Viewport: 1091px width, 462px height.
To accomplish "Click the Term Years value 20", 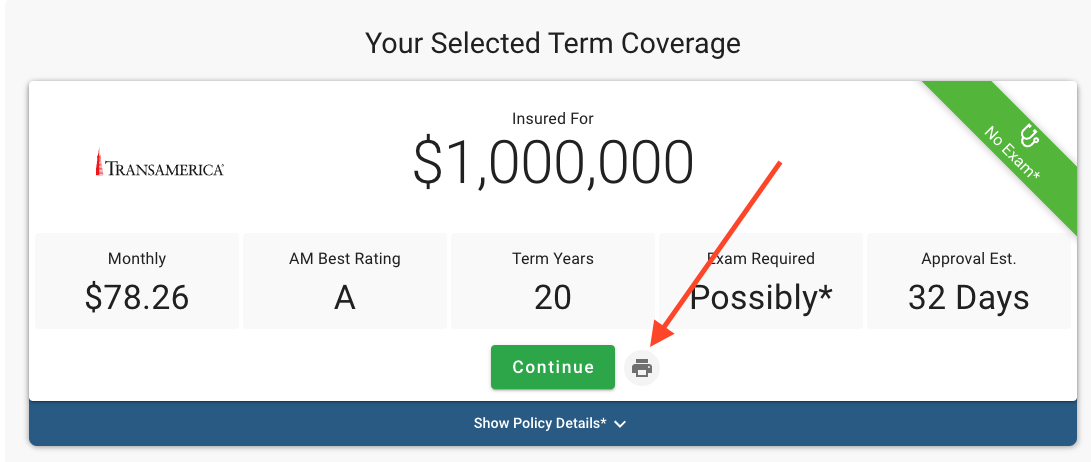I will point(552,297).
